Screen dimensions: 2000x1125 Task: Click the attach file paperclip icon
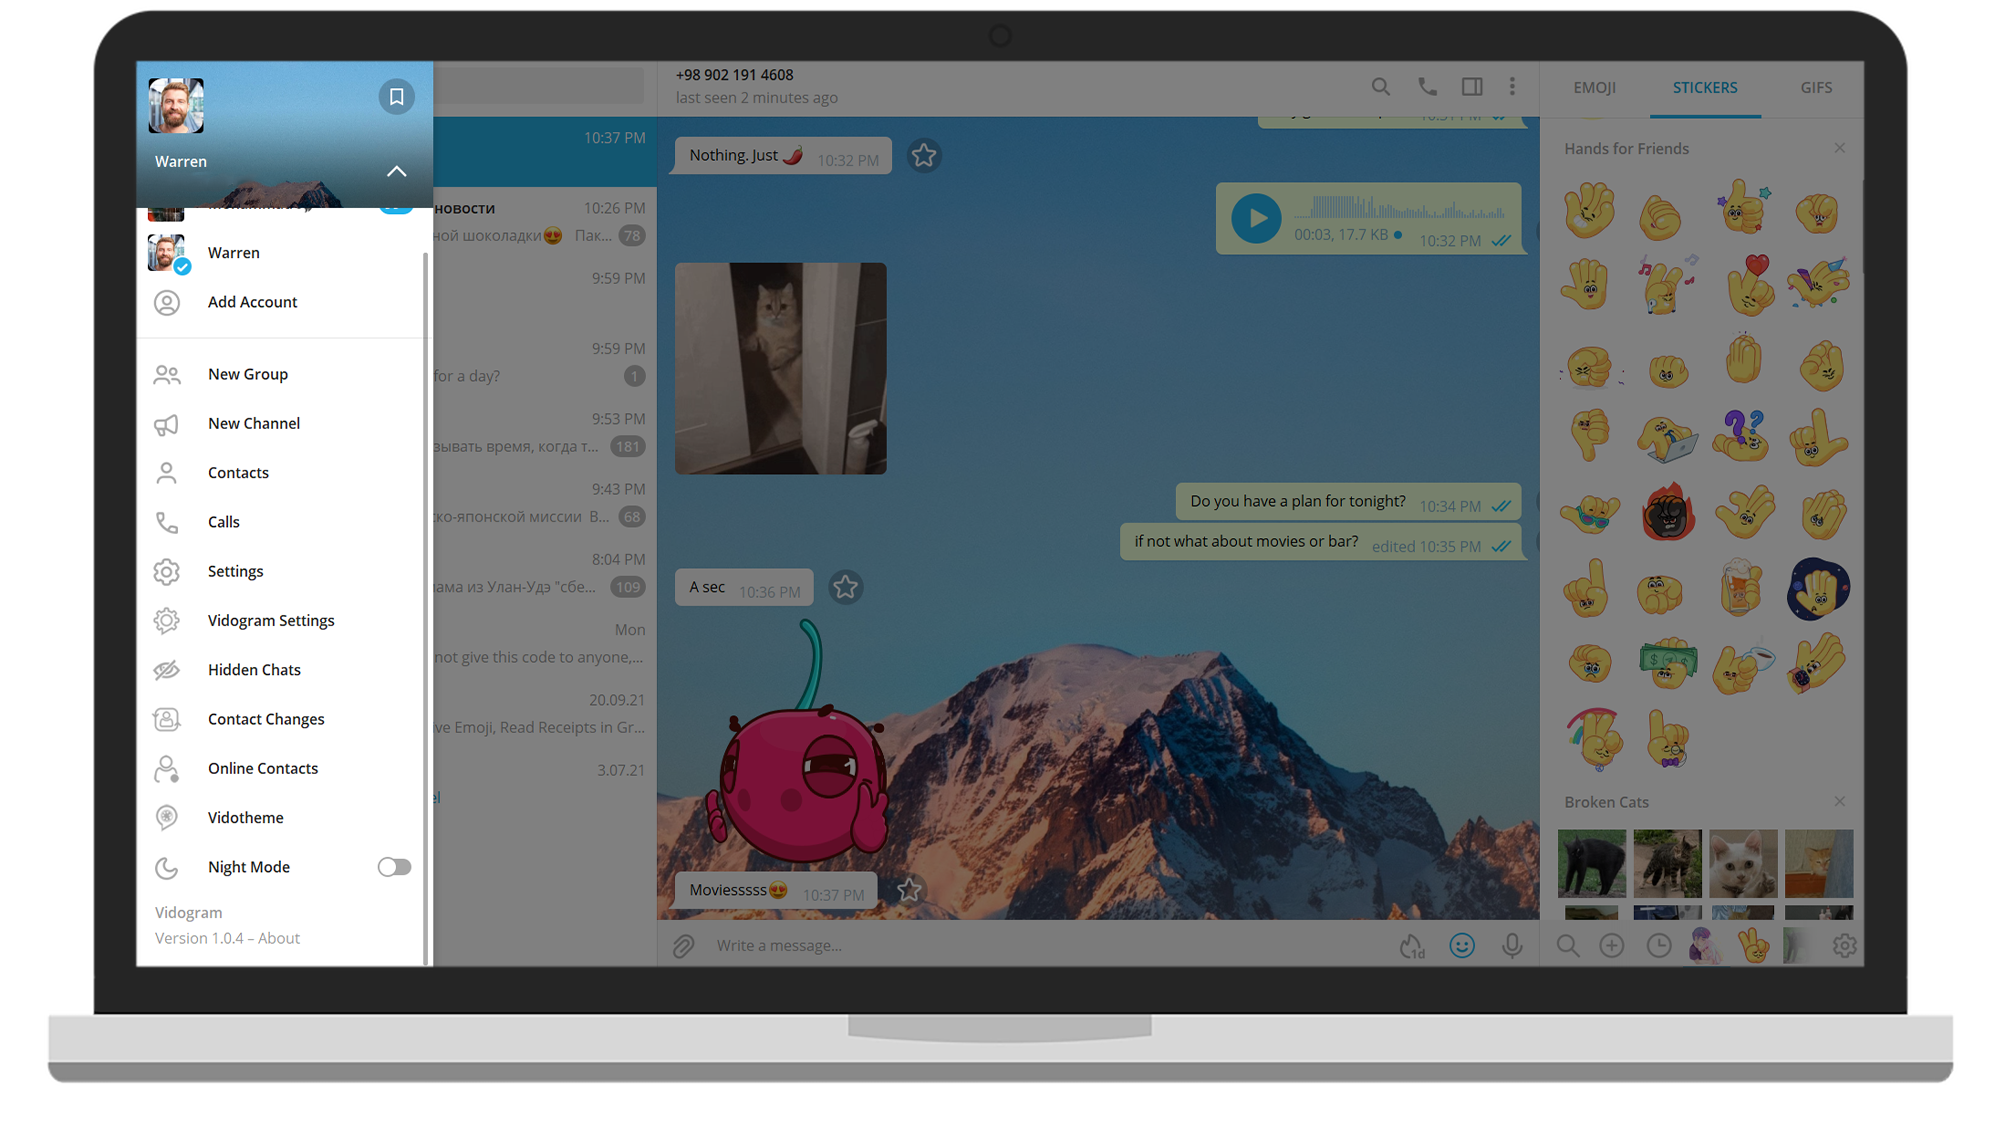[684, 946]
